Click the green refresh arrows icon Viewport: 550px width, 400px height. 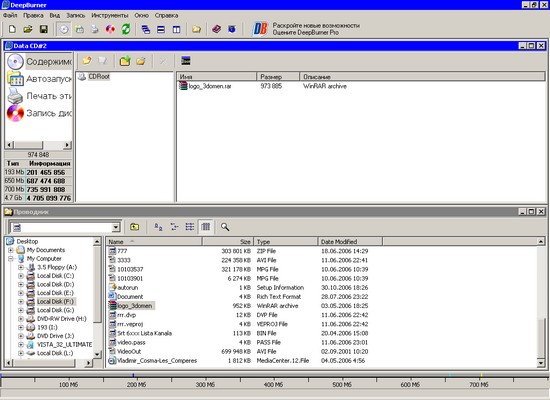126,29
